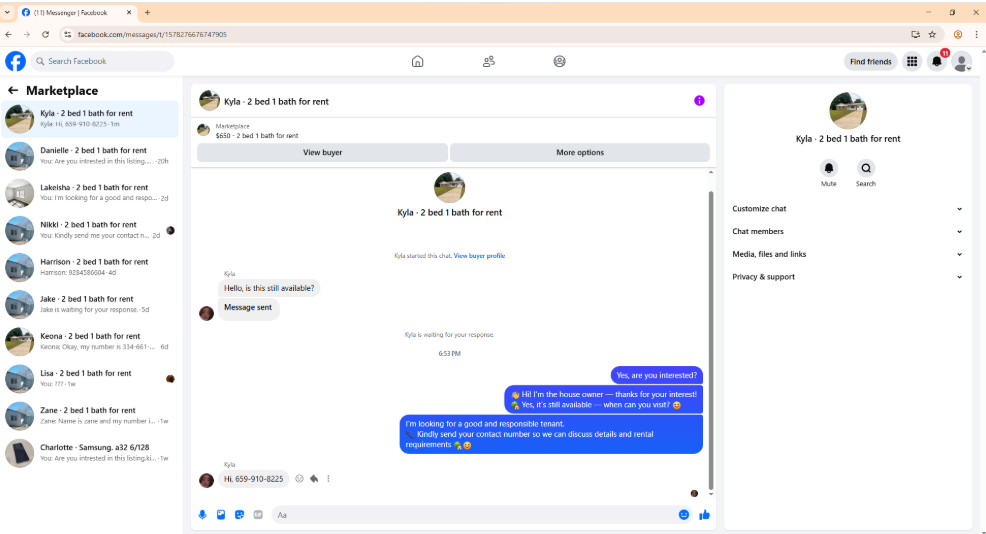Viewport: 986px width, 534px height.
Task: Search in conversation using the magnifier icon
Action: tap(866, 168)
